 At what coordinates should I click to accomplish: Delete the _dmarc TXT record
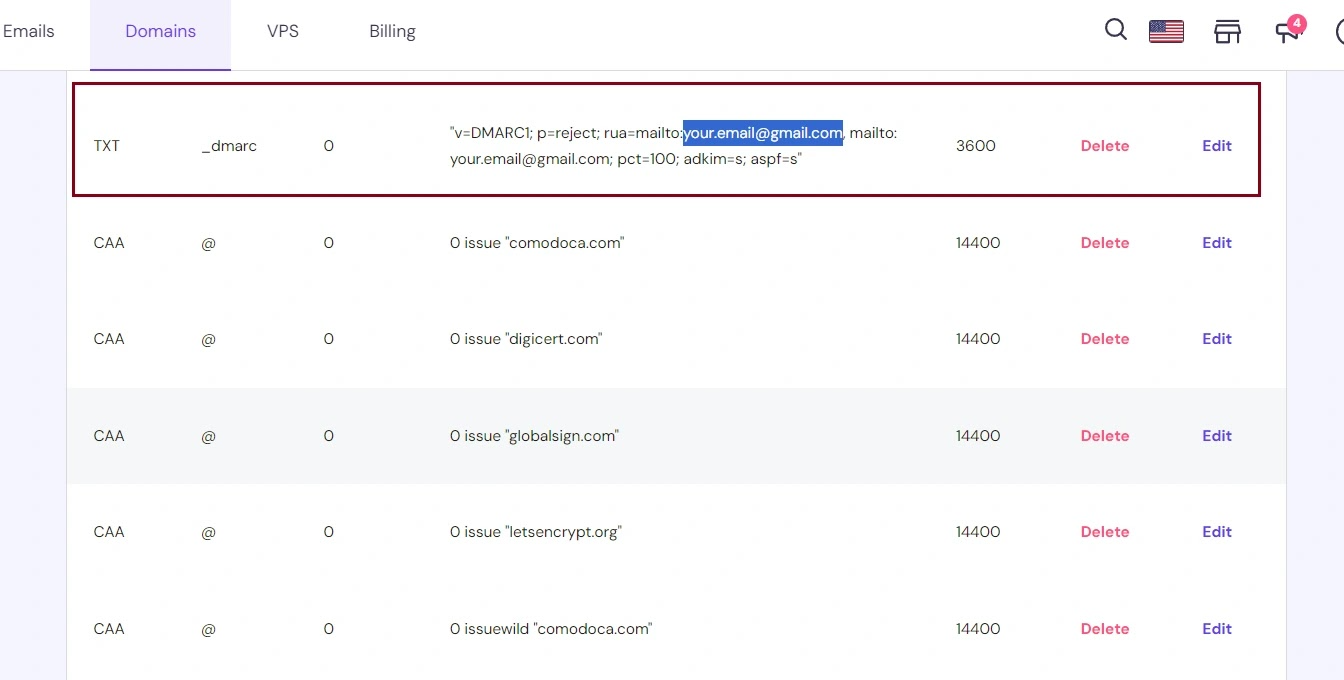coord(1104,146)
